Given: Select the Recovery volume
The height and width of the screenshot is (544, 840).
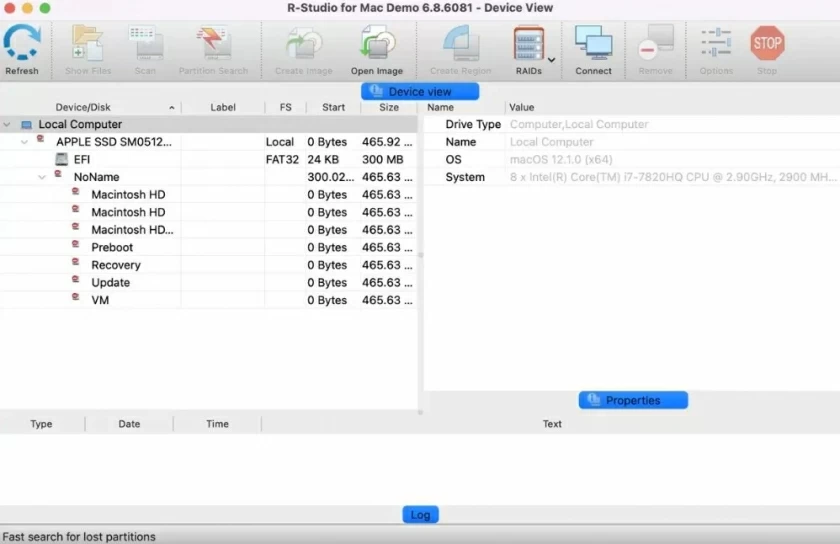Looking at the screenshot, I should coord(208,265).
